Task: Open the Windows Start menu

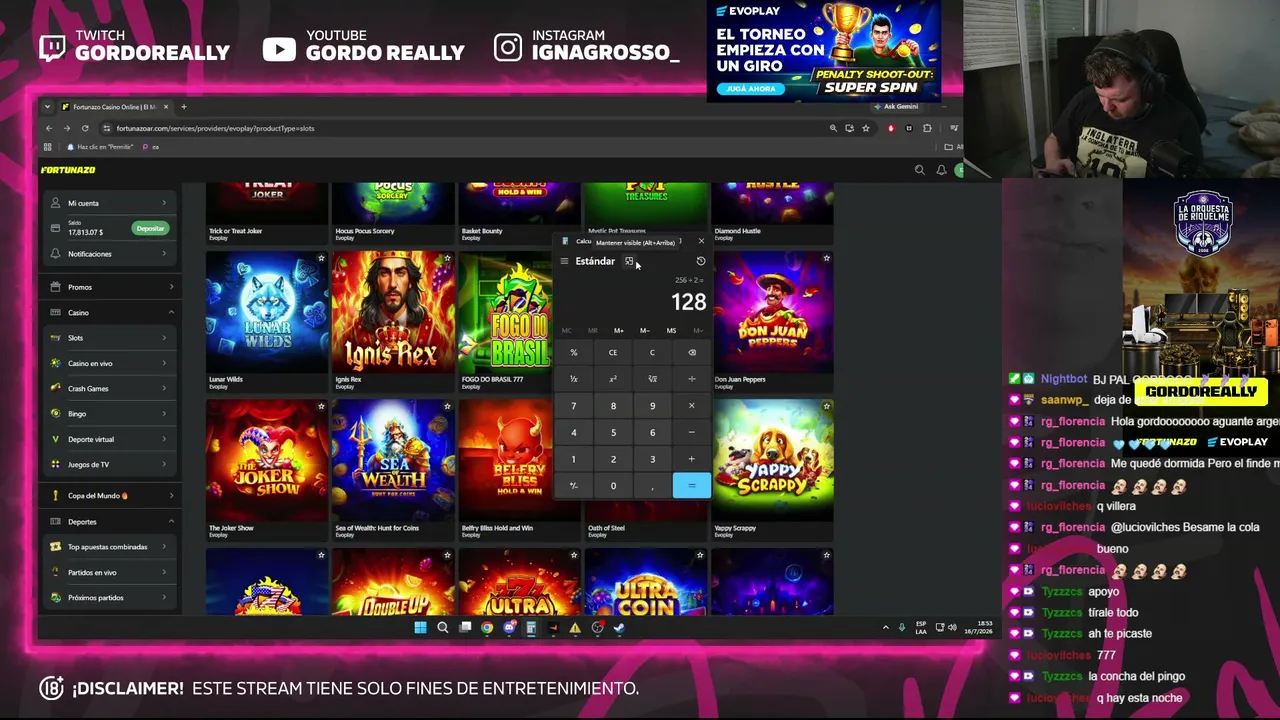Action: (420, 628)
